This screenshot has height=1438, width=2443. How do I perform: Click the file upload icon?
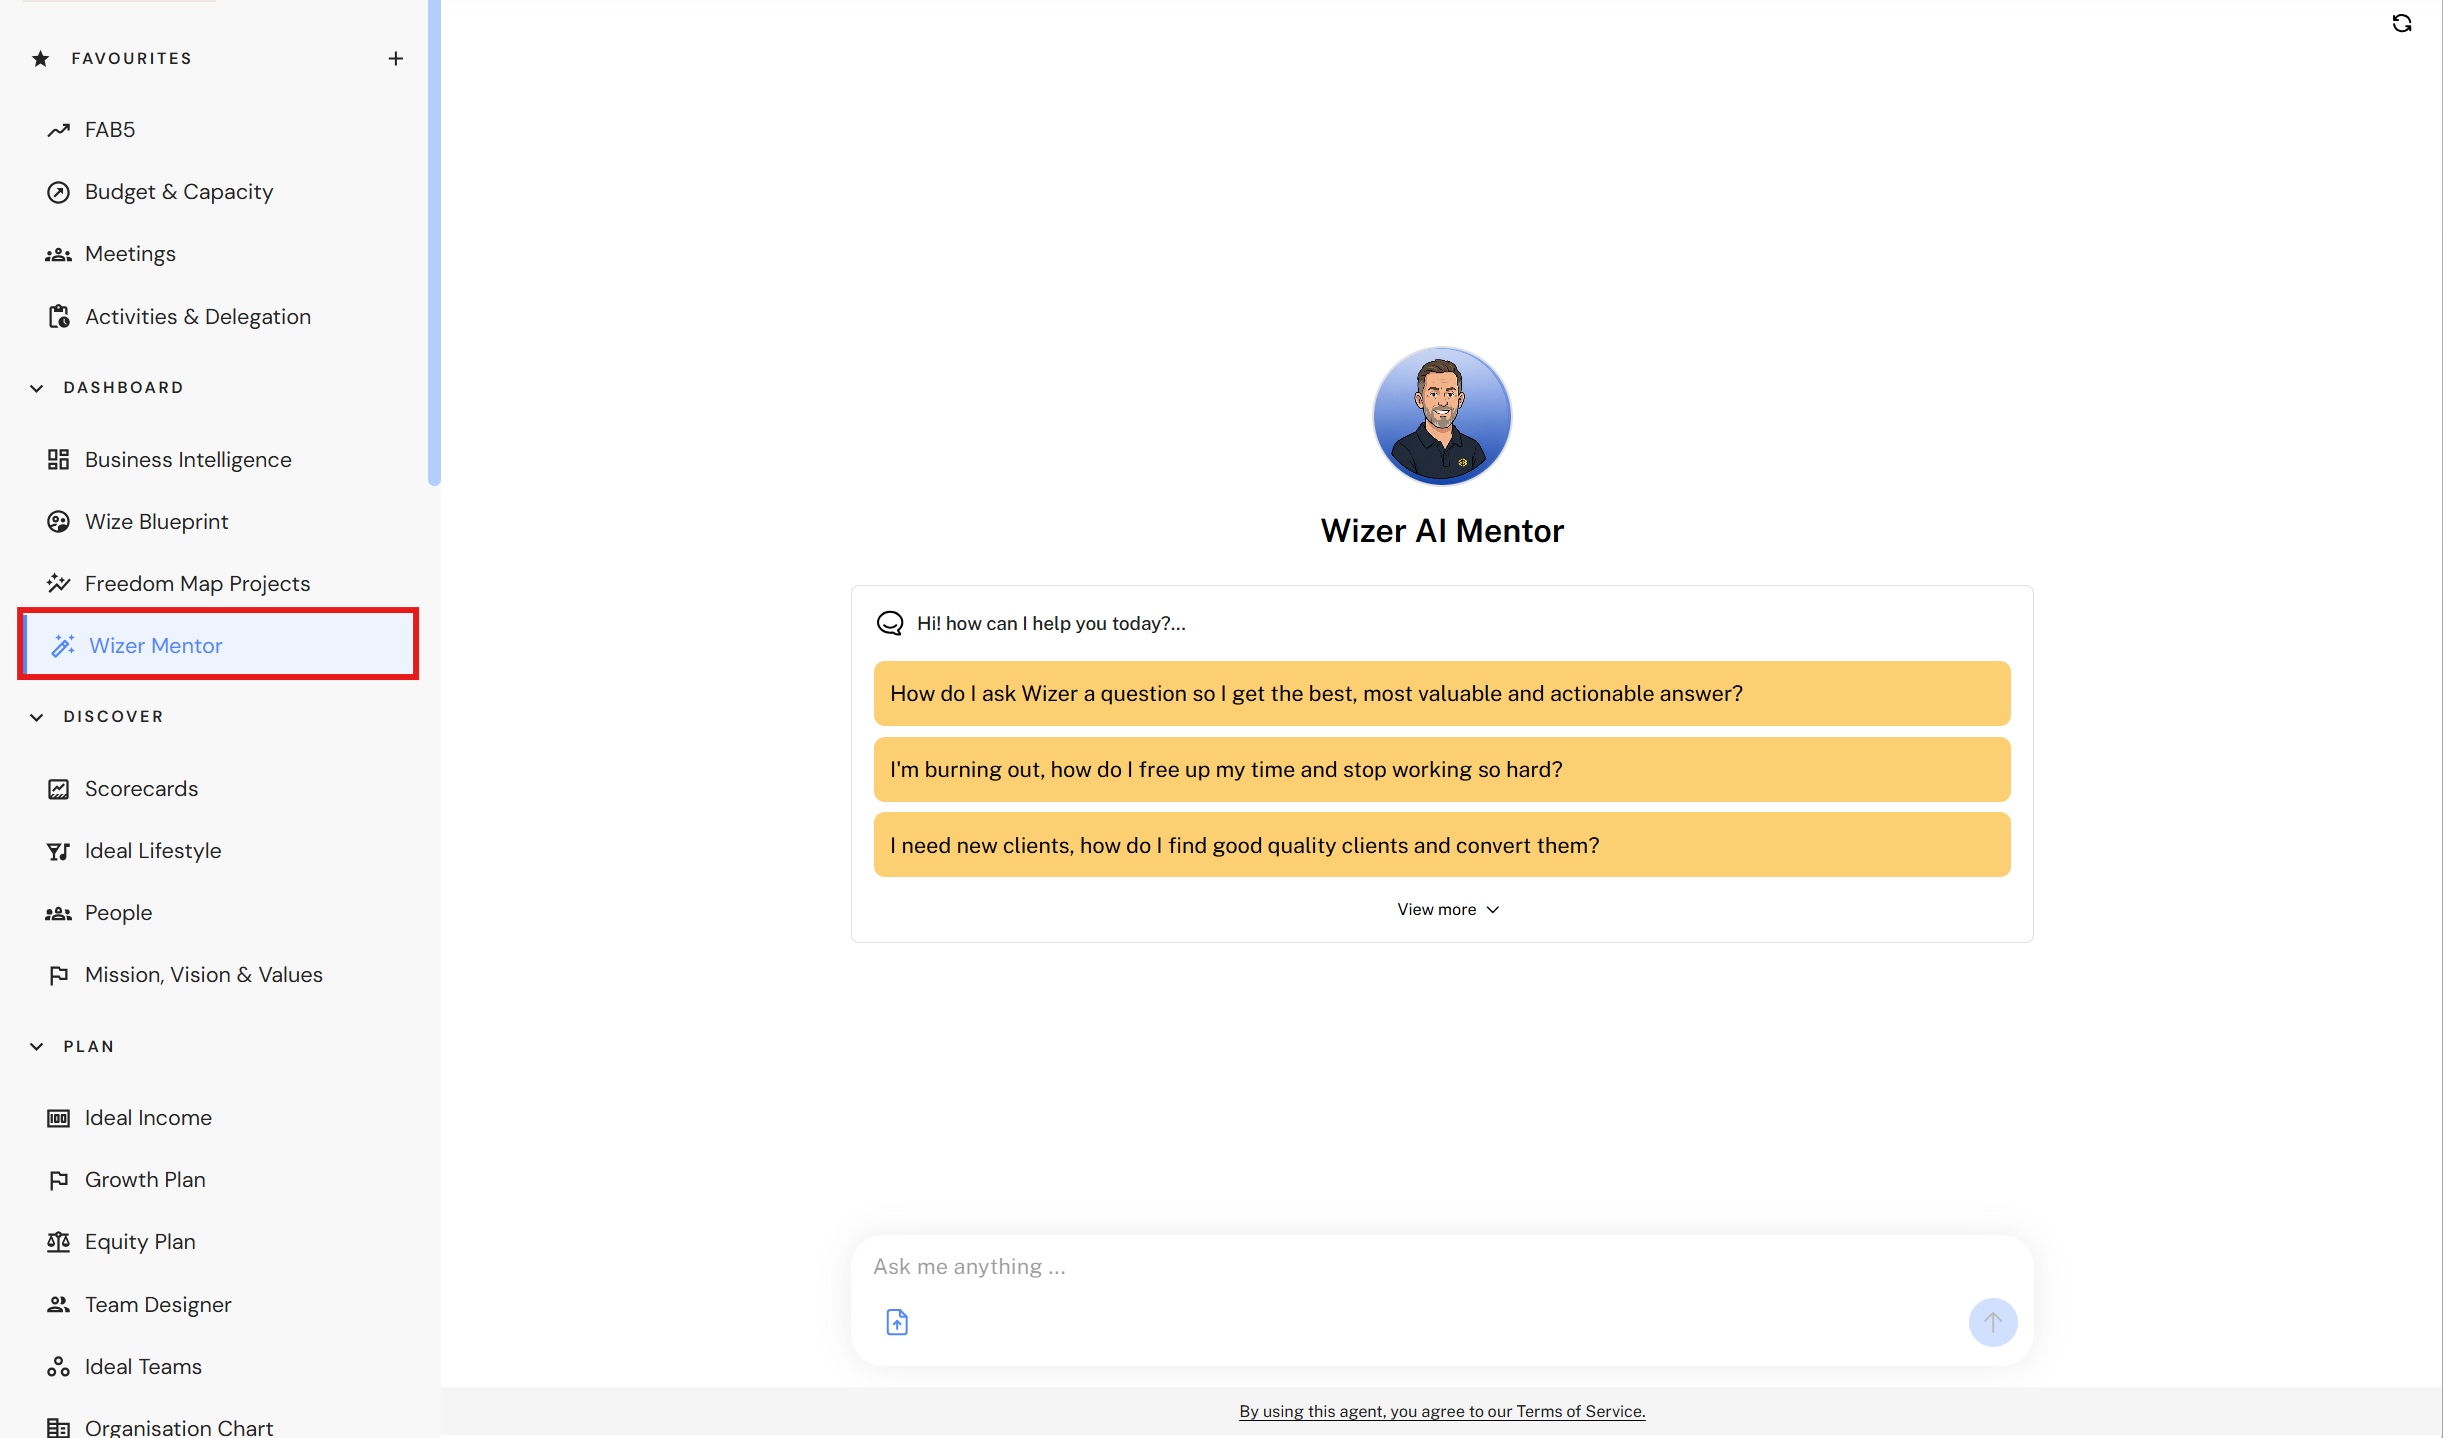click(897, 1322)
